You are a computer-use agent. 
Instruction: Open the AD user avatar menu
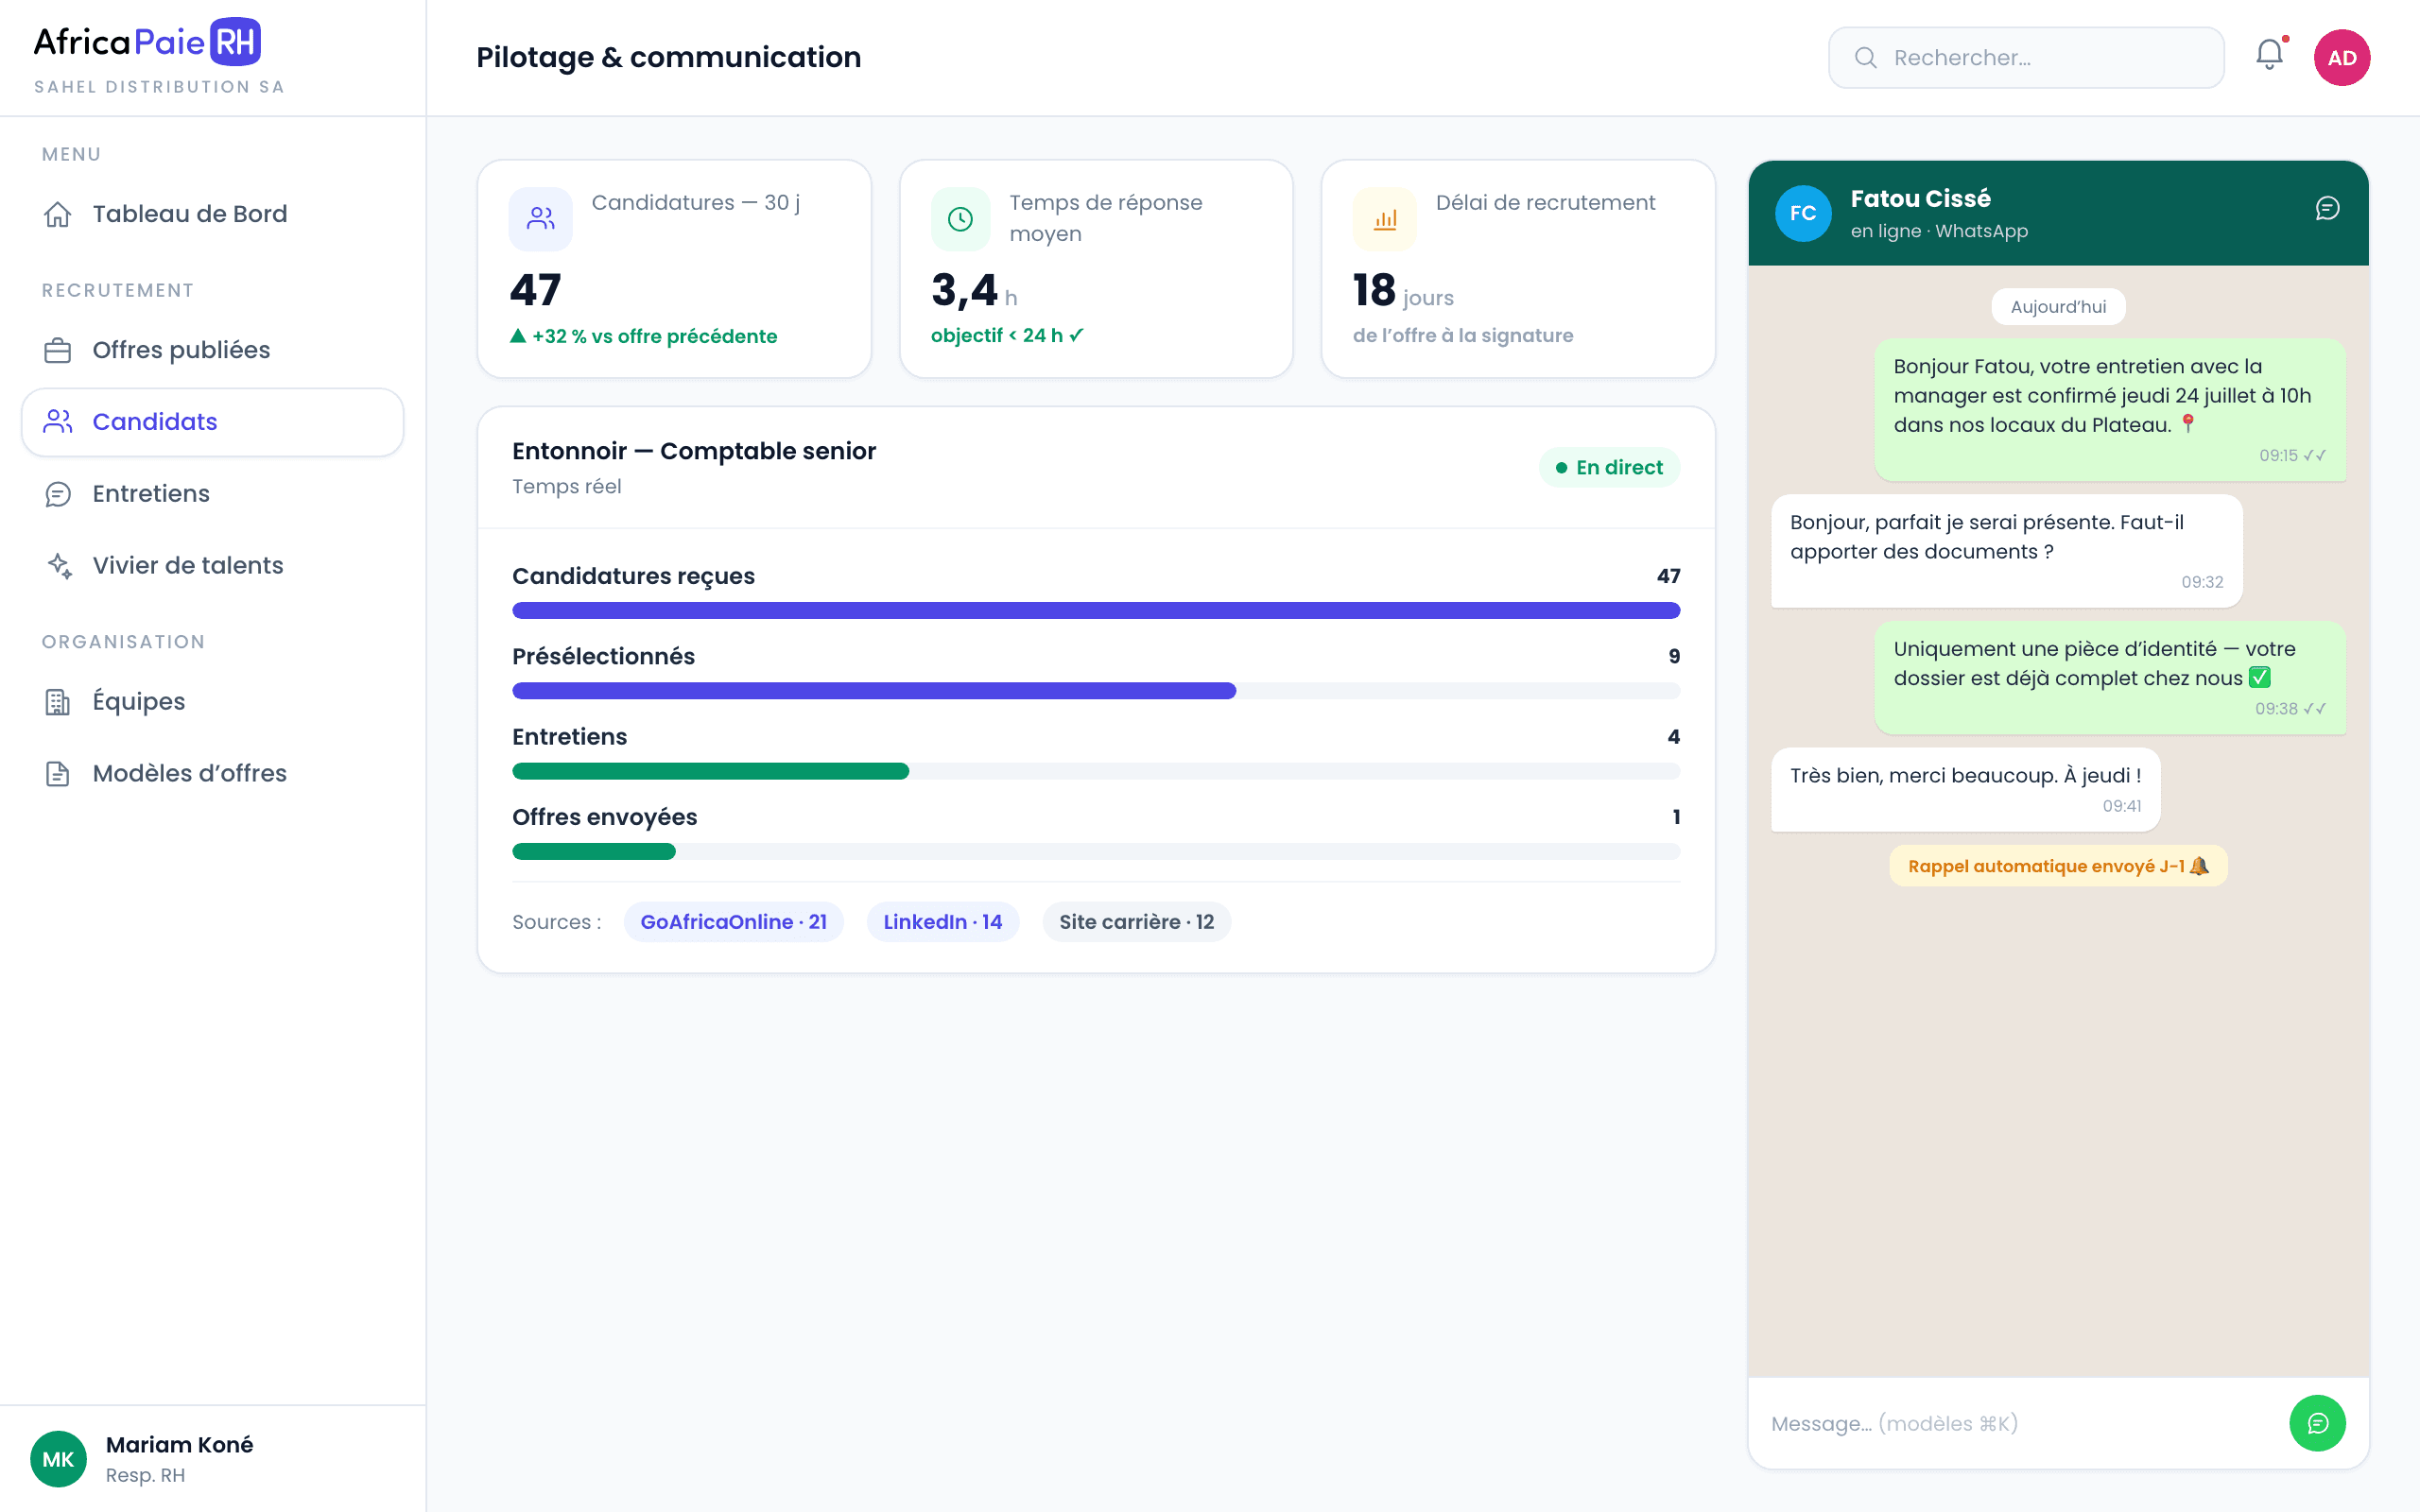[2341, 57]
